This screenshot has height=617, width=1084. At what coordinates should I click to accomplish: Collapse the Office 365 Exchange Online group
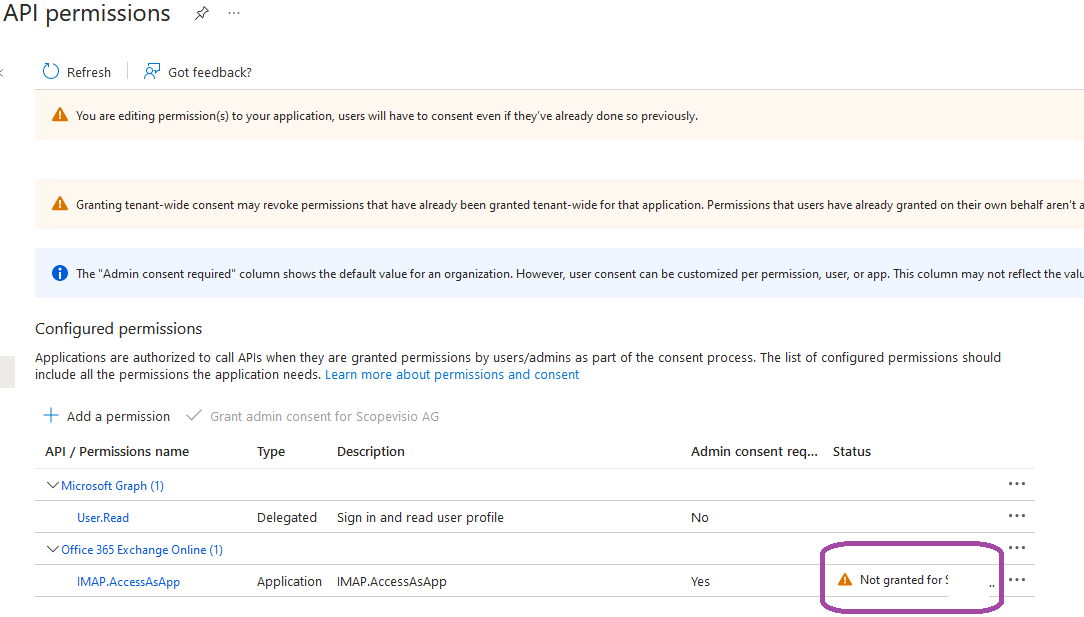pyautogui.click(x=53, y=550)
